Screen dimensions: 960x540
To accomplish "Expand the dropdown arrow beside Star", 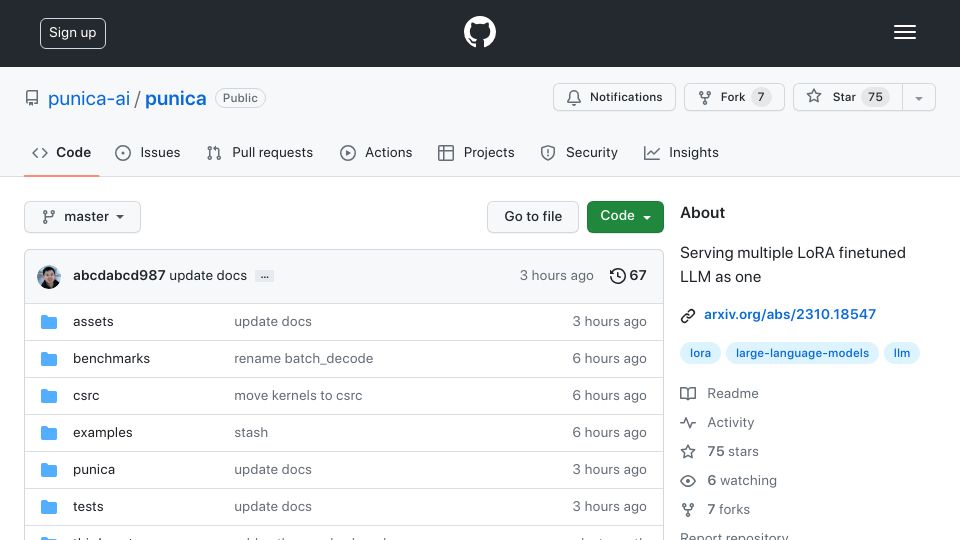I will coord(918,97).
